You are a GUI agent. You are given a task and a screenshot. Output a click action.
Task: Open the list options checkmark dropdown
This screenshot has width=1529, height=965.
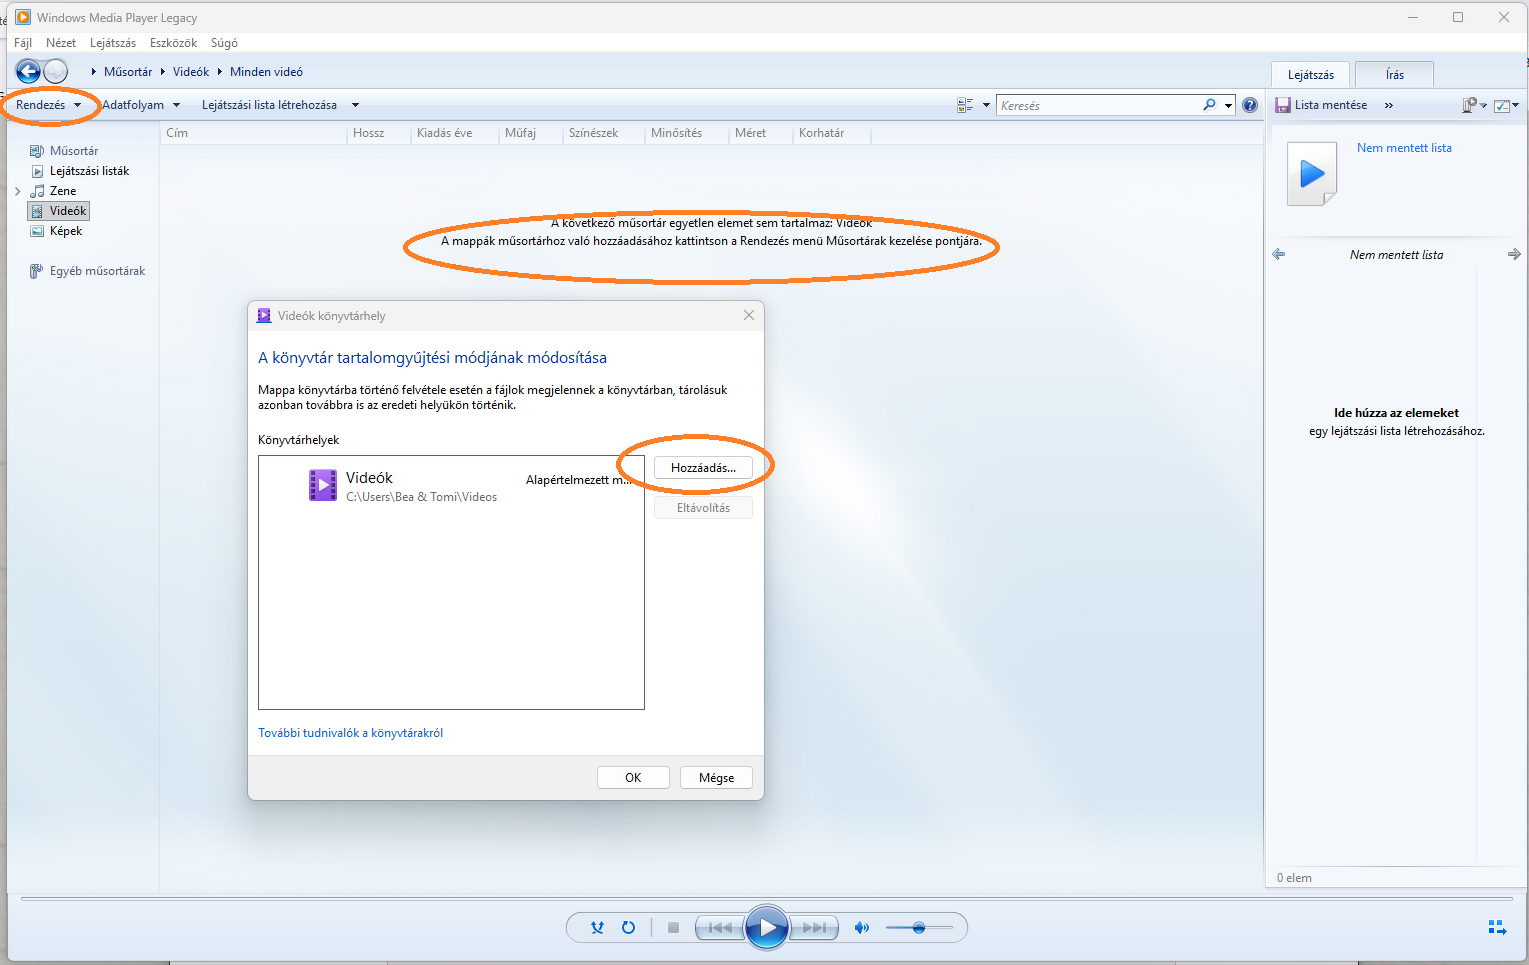tap(1506, 105)
